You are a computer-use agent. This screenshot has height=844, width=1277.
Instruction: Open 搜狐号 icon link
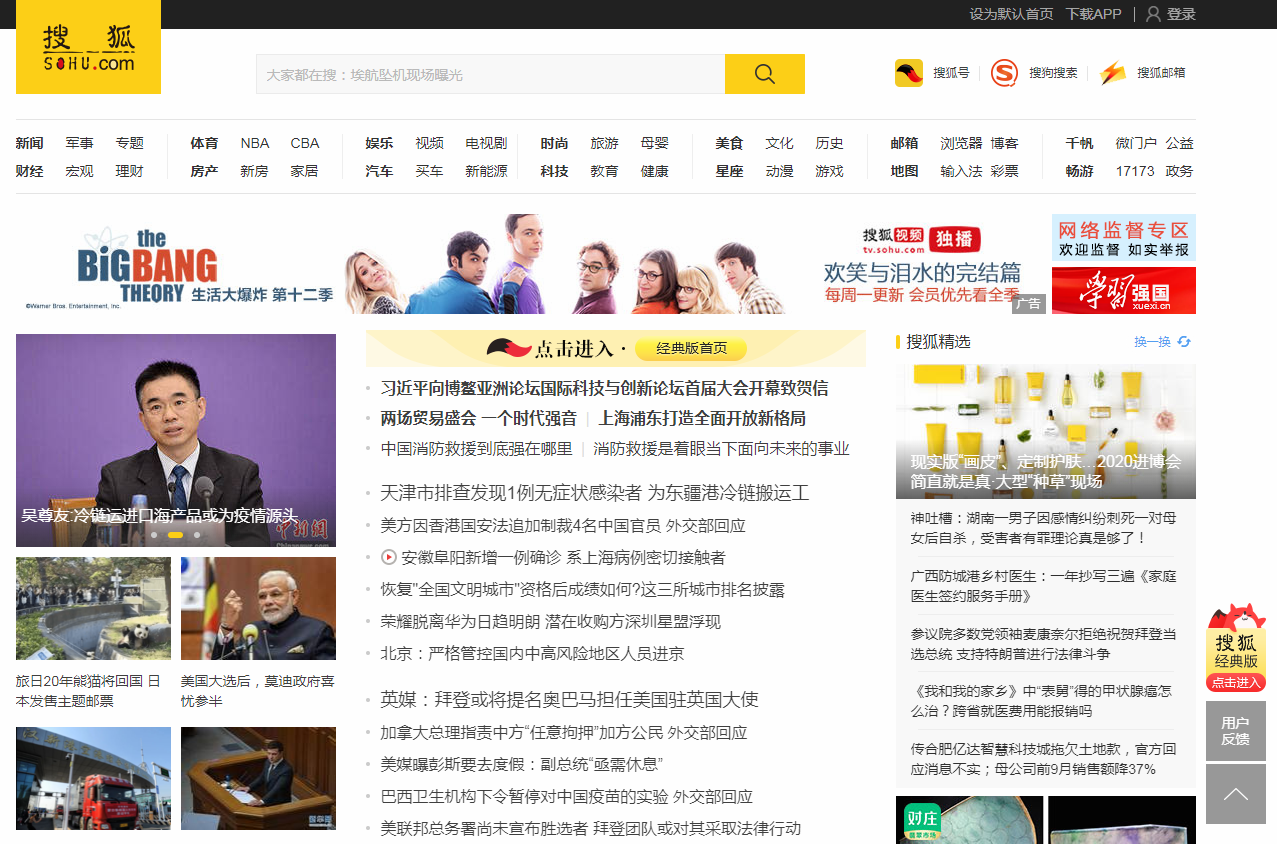click(x=909, y=73)
